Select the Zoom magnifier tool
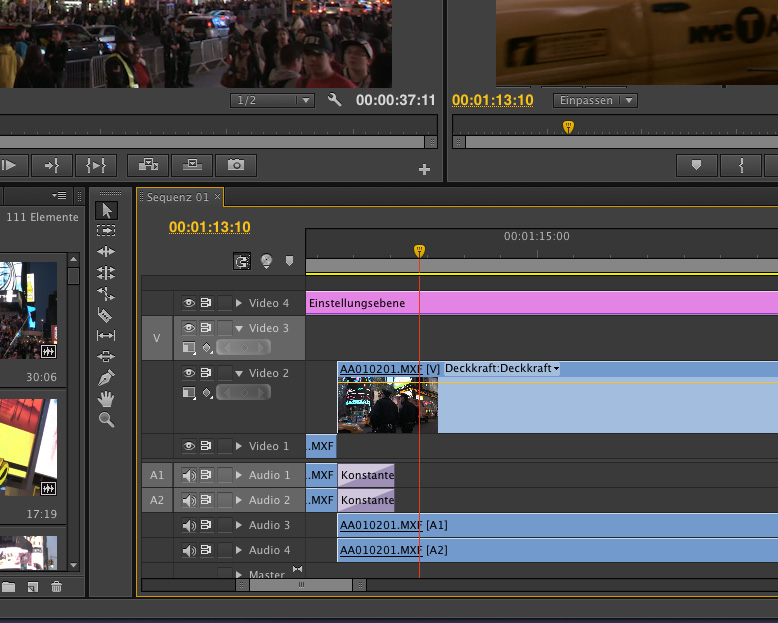The width and height of the screenshot is (778, 623). coord(107,420)
